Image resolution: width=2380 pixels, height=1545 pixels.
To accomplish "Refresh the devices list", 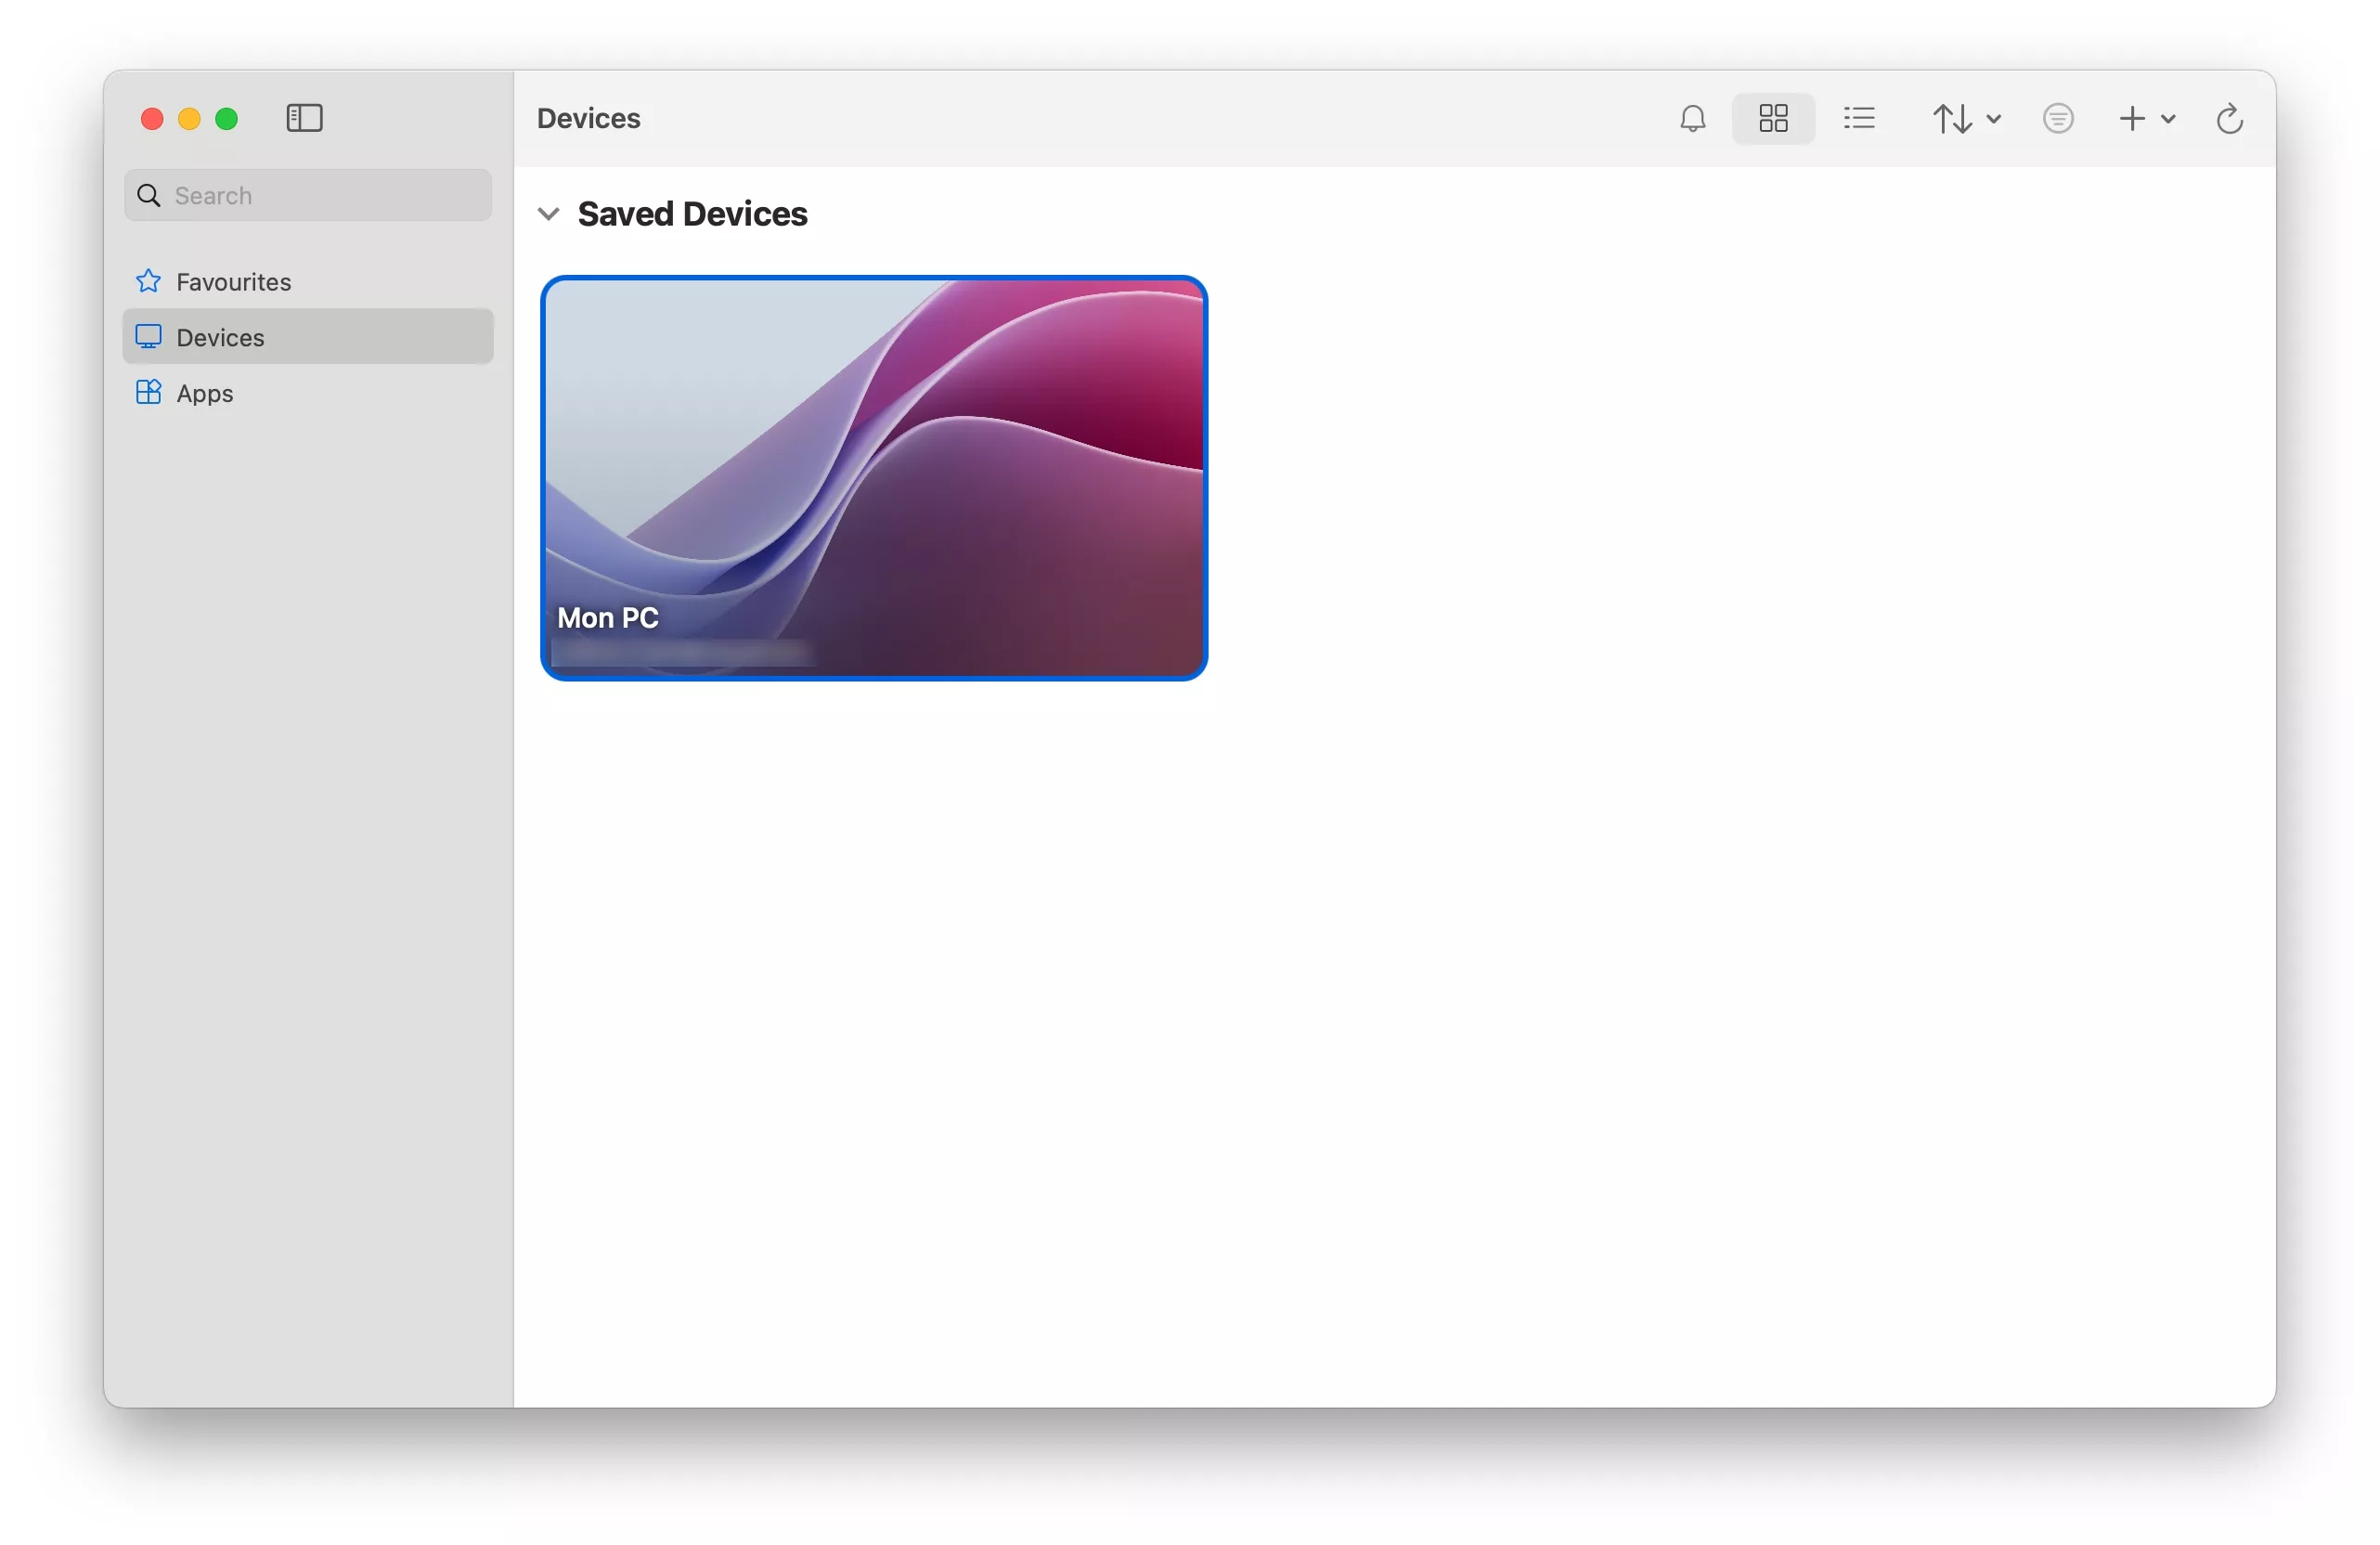I will point(2229,119).
